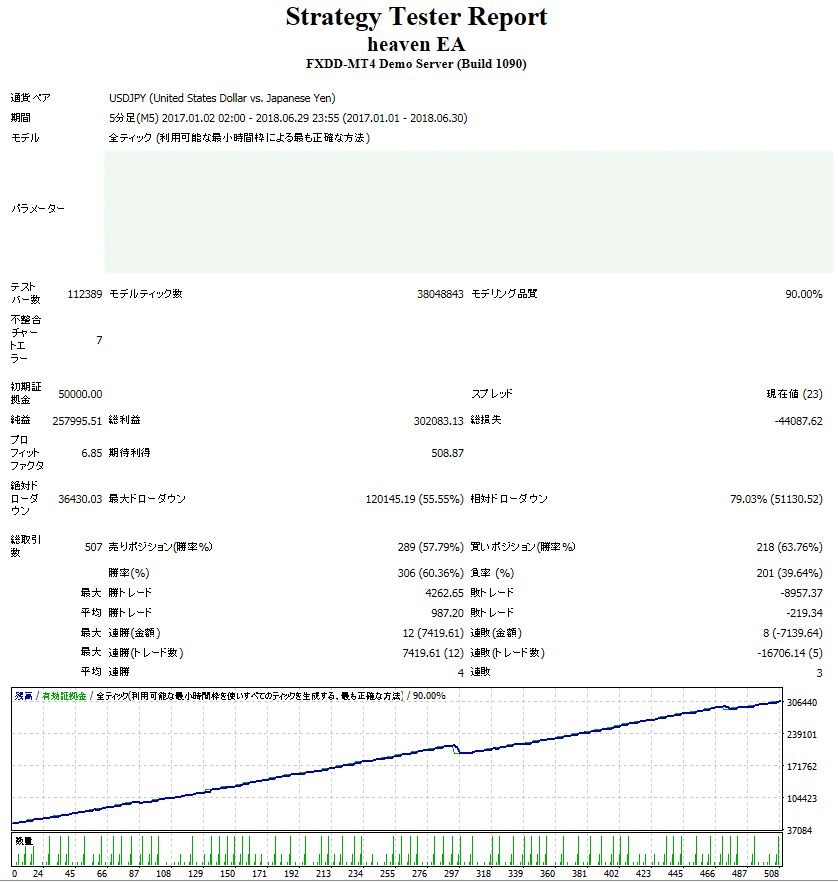Click profit trades value 306 (60.36%)
This screenshot has height=882, width=838.
pos(430,573)
